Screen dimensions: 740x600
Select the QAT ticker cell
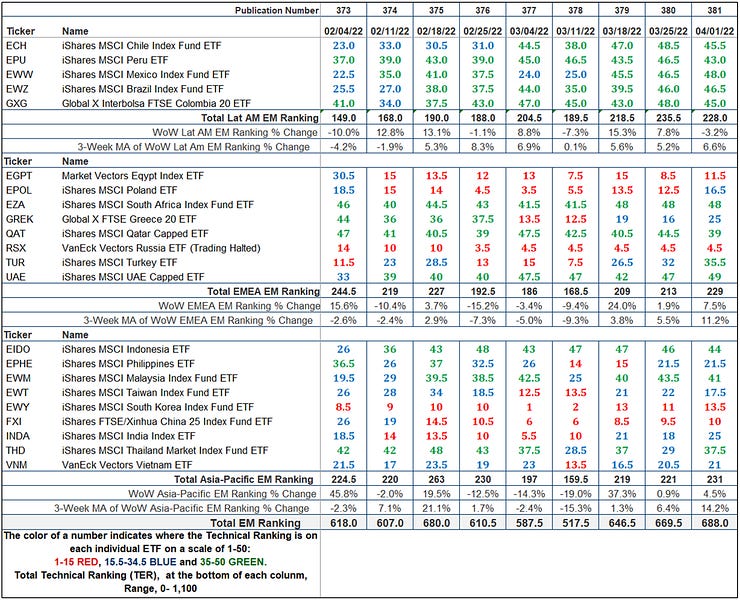16,234
